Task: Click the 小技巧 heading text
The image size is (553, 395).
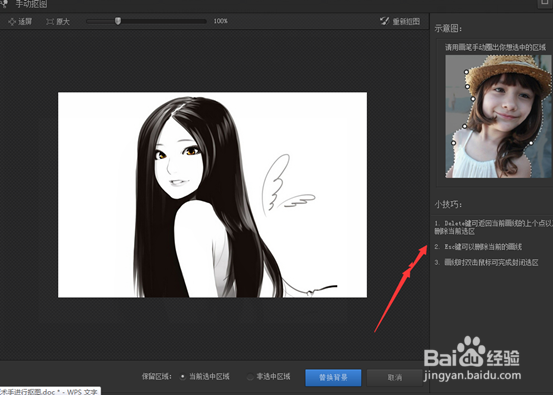Action: [x=448, y=204]
